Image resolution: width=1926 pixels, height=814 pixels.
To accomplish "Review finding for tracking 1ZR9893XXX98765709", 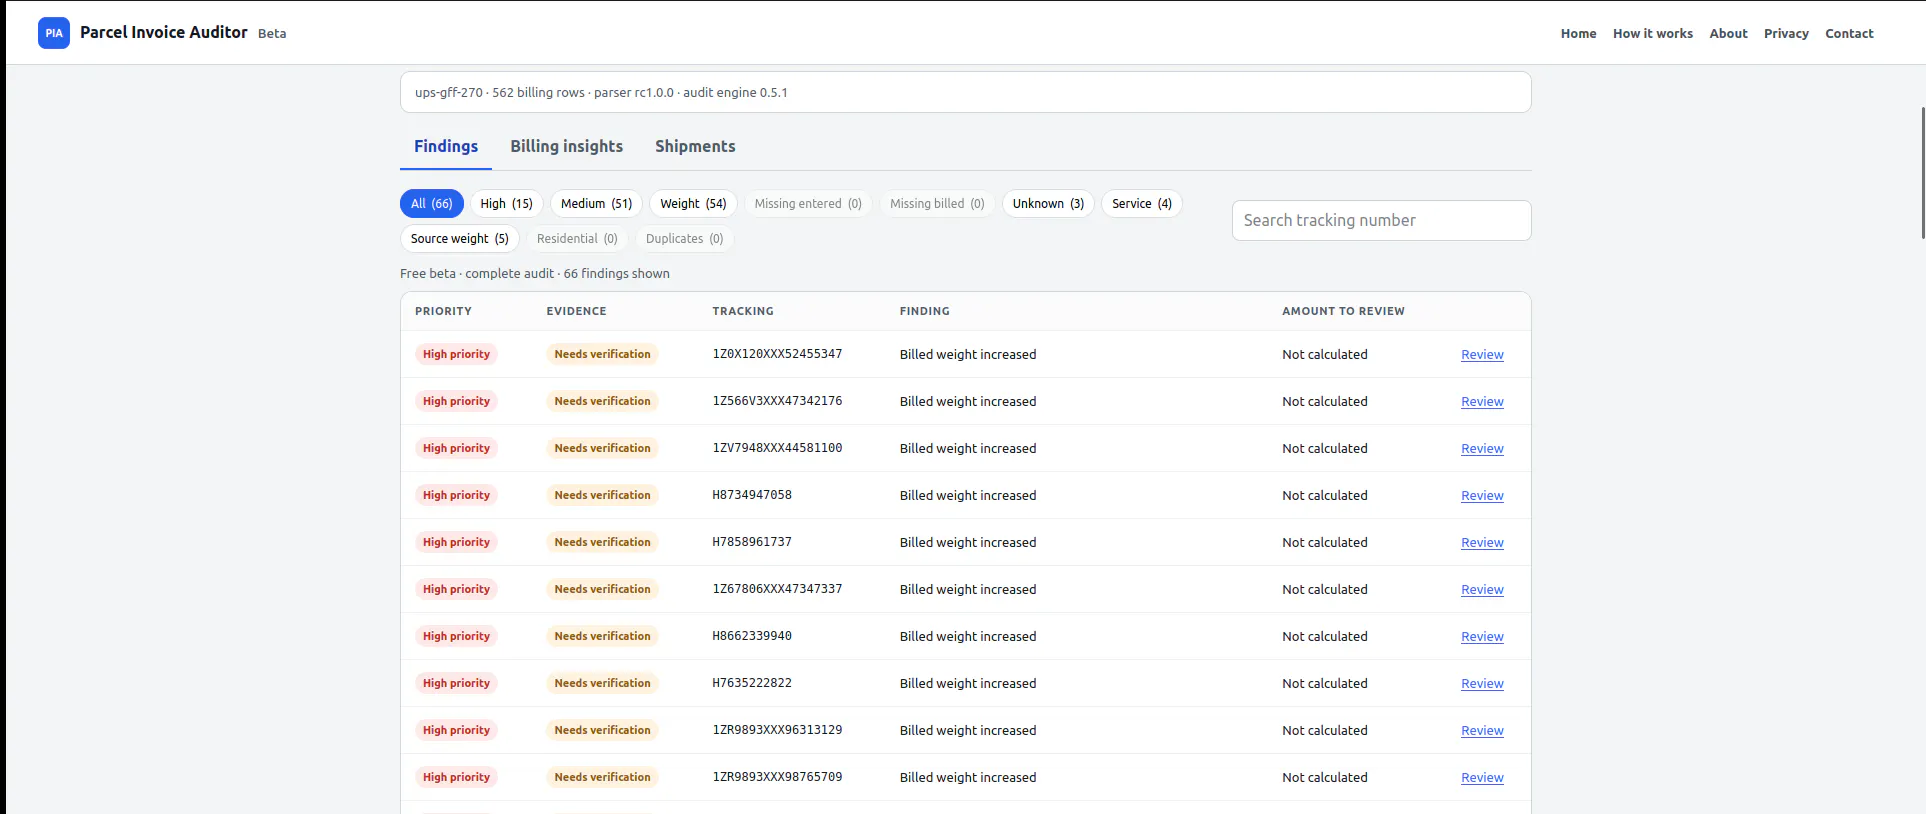I will coord(1482,778).
